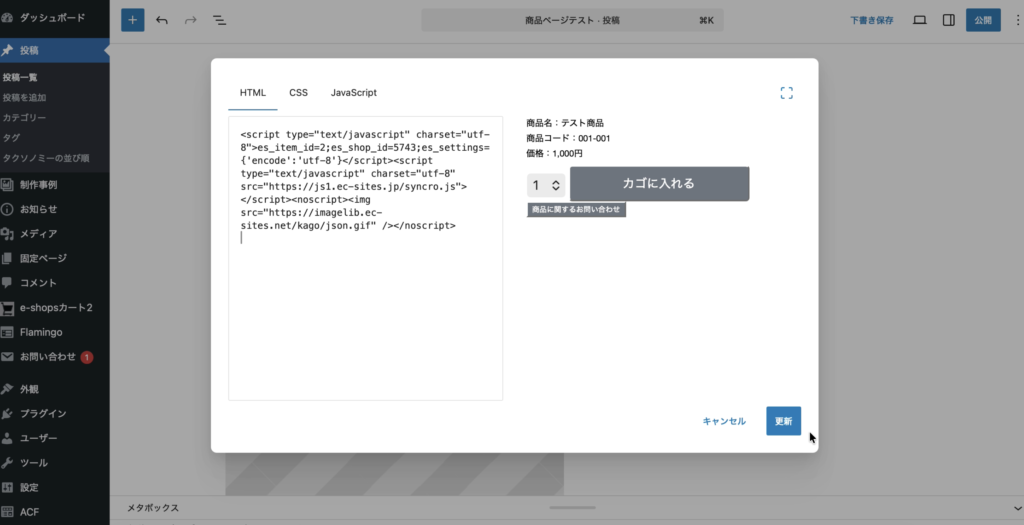Click the 外観 paintbrush icon
The height and width of the screenshot is (525, 1024).
pos(7,389)
